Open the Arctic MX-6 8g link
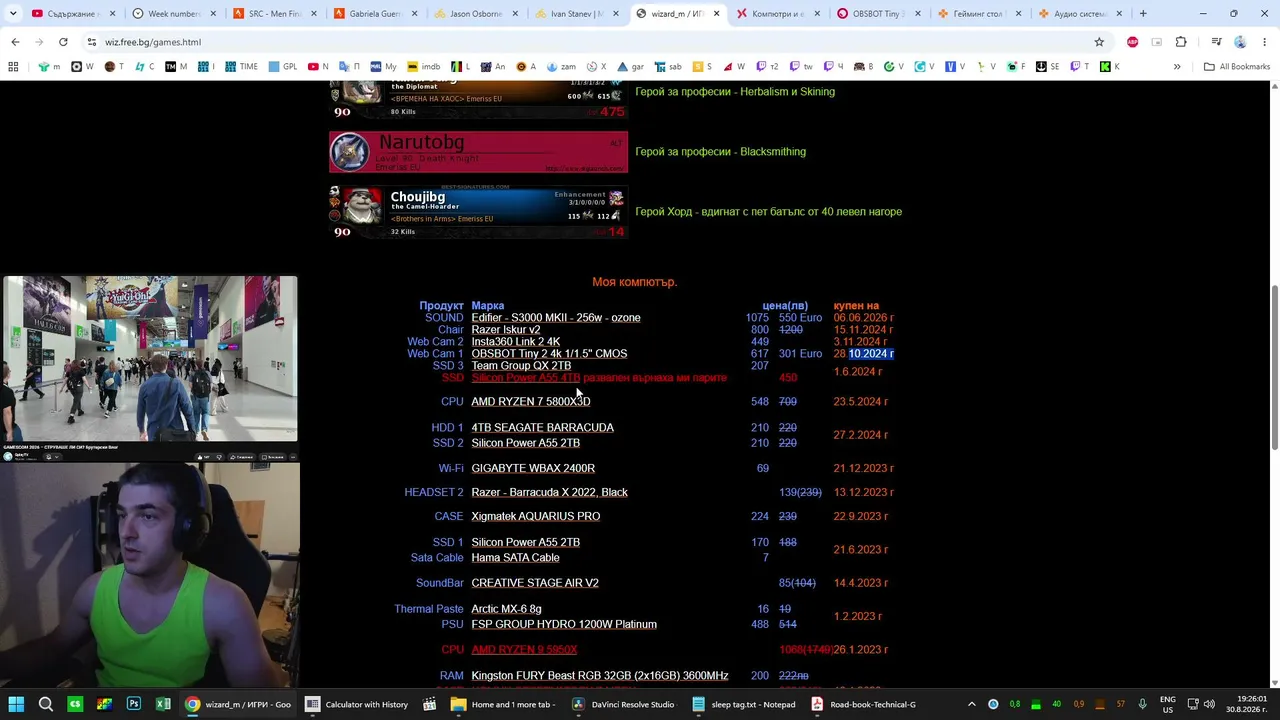The width and height of the screenshot is (1280, 720). tap(506, 609)
